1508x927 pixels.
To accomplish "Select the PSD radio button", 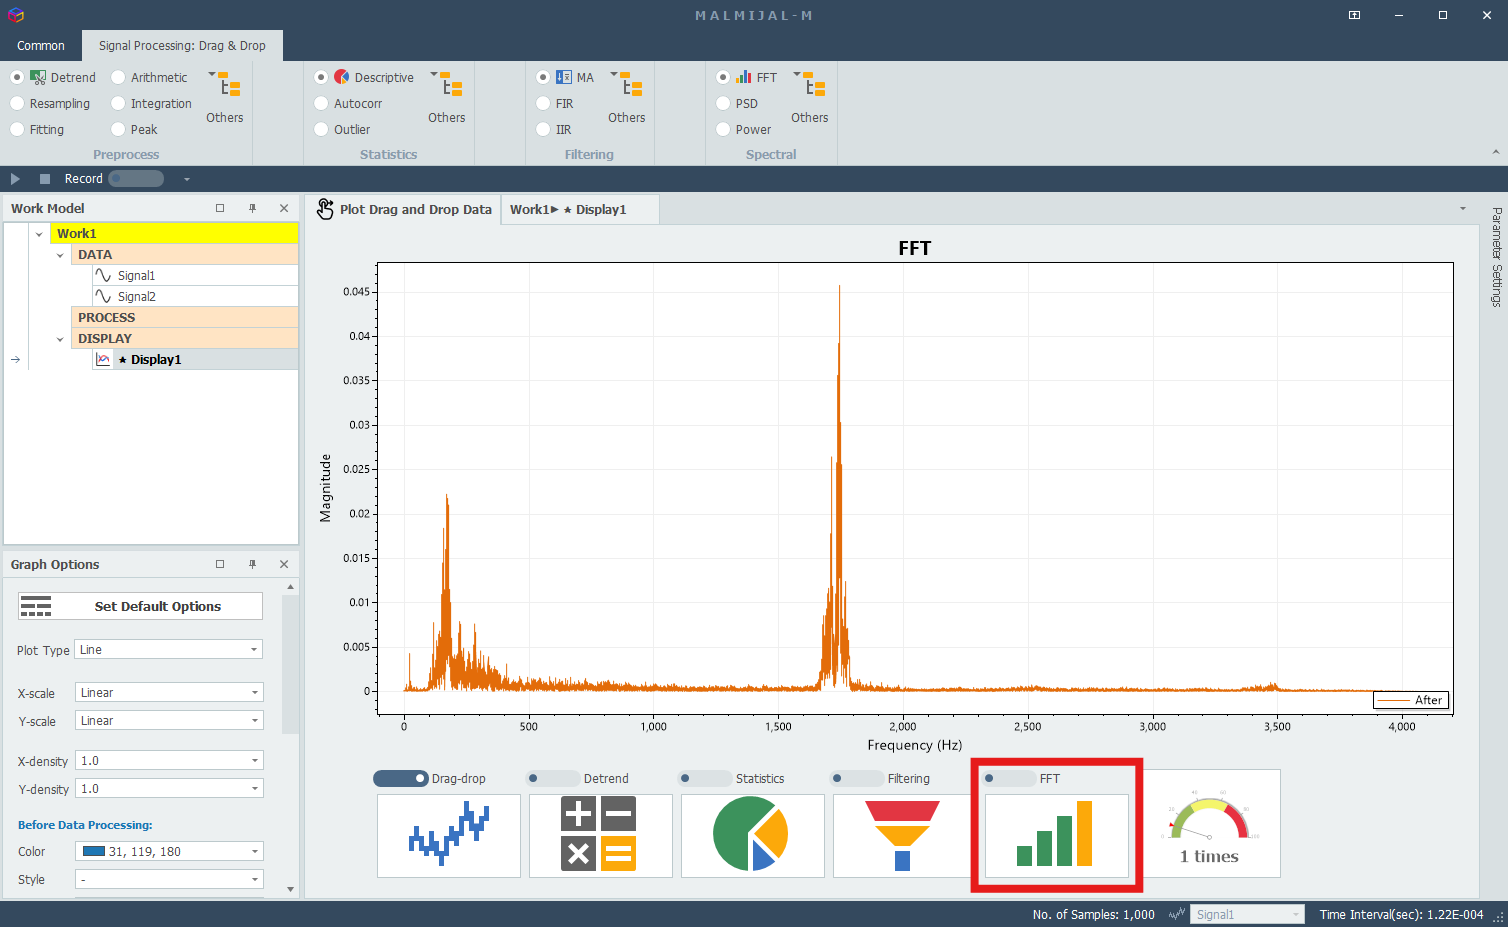I will click(723, 103).
